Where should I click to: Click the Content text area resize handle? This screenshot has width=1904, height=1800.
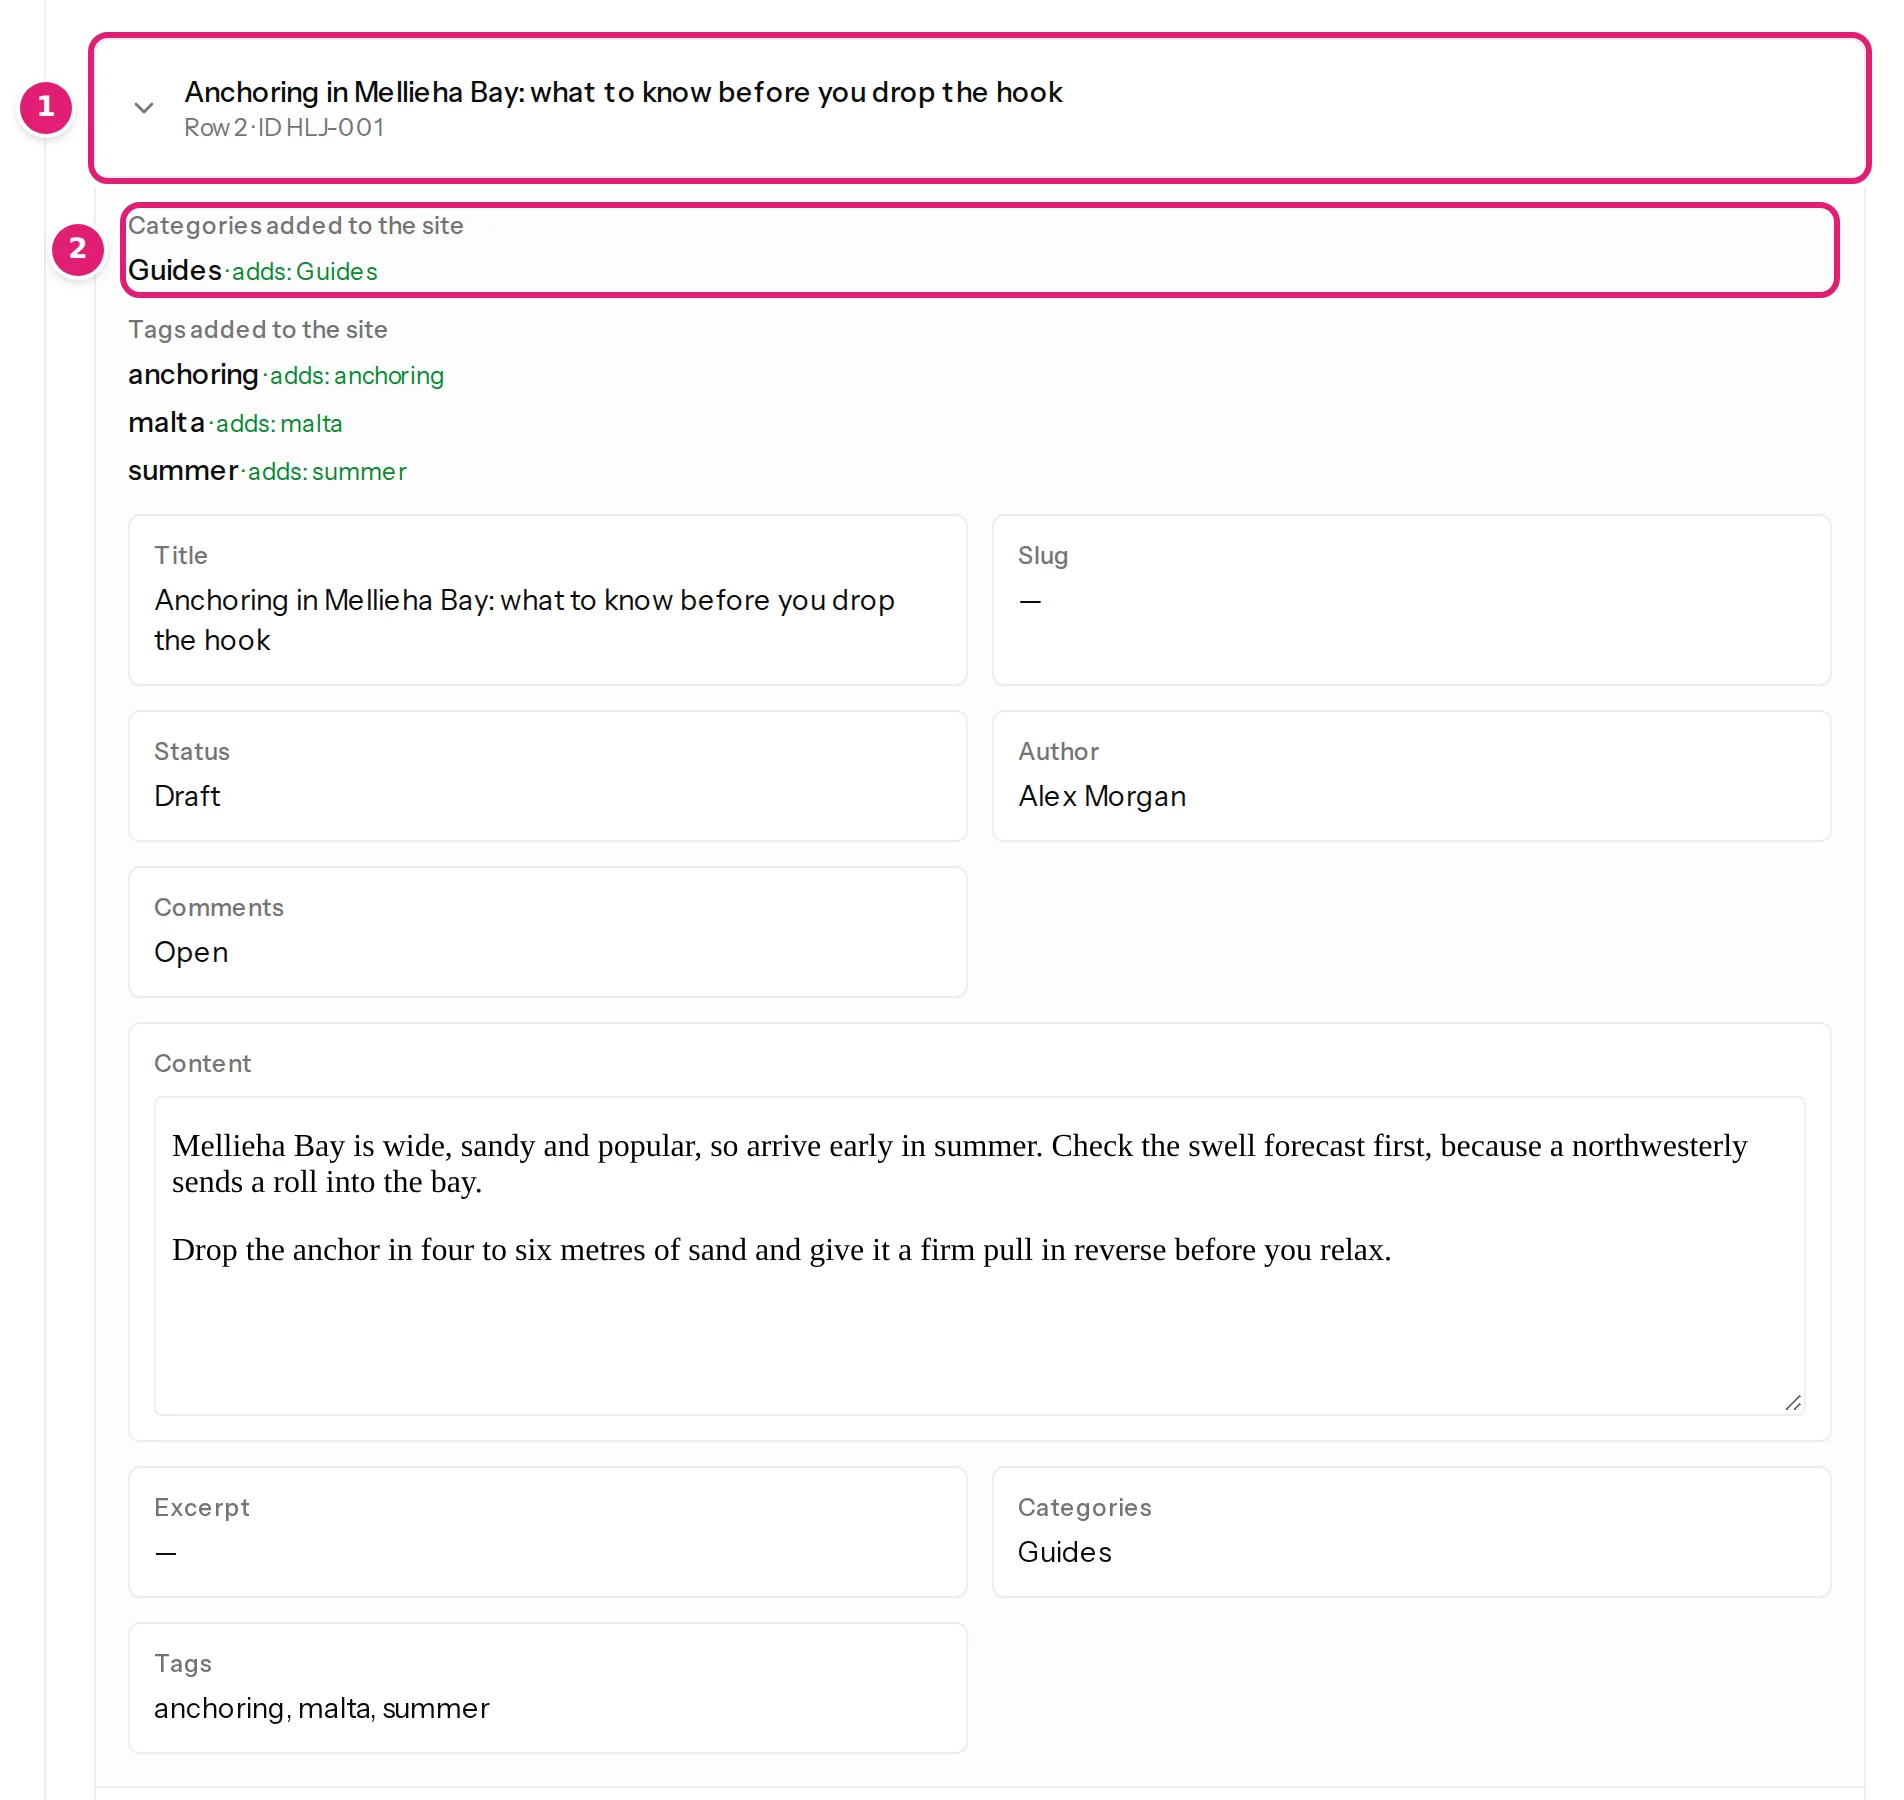(1793, 1403)
